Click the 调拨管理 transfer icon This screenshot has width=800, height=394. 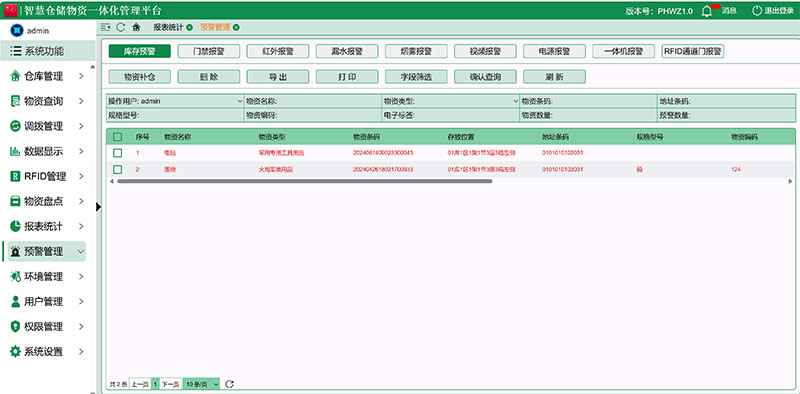point(15,126)
